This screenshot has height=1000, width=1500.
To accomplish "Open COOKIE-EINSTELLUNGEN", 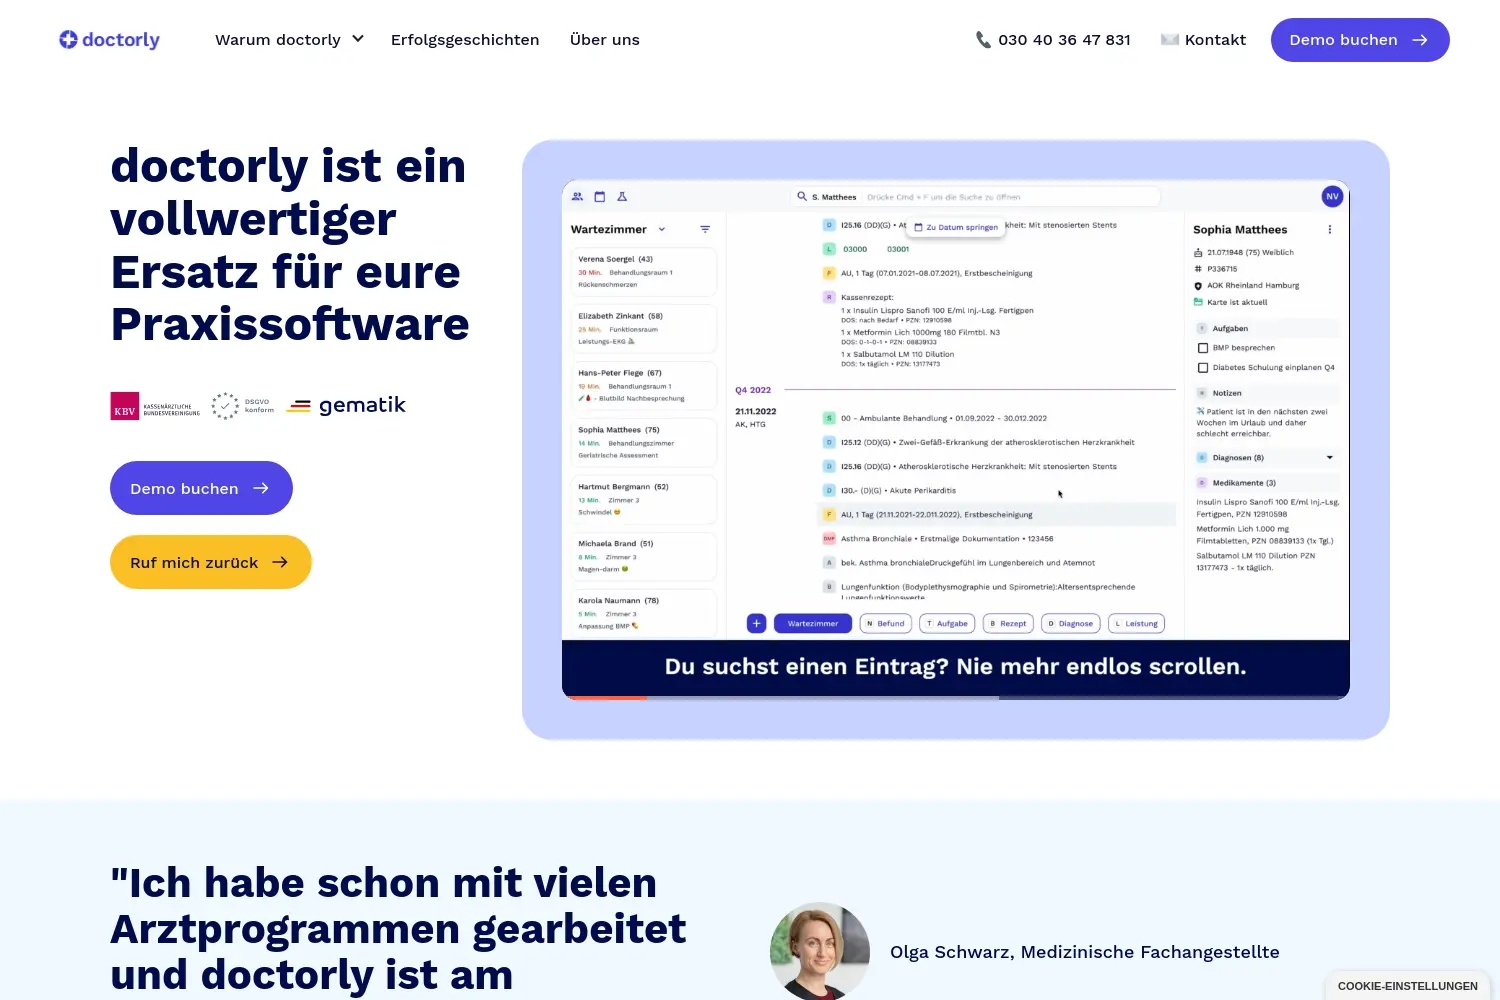I will click(x=1407, y=986).
